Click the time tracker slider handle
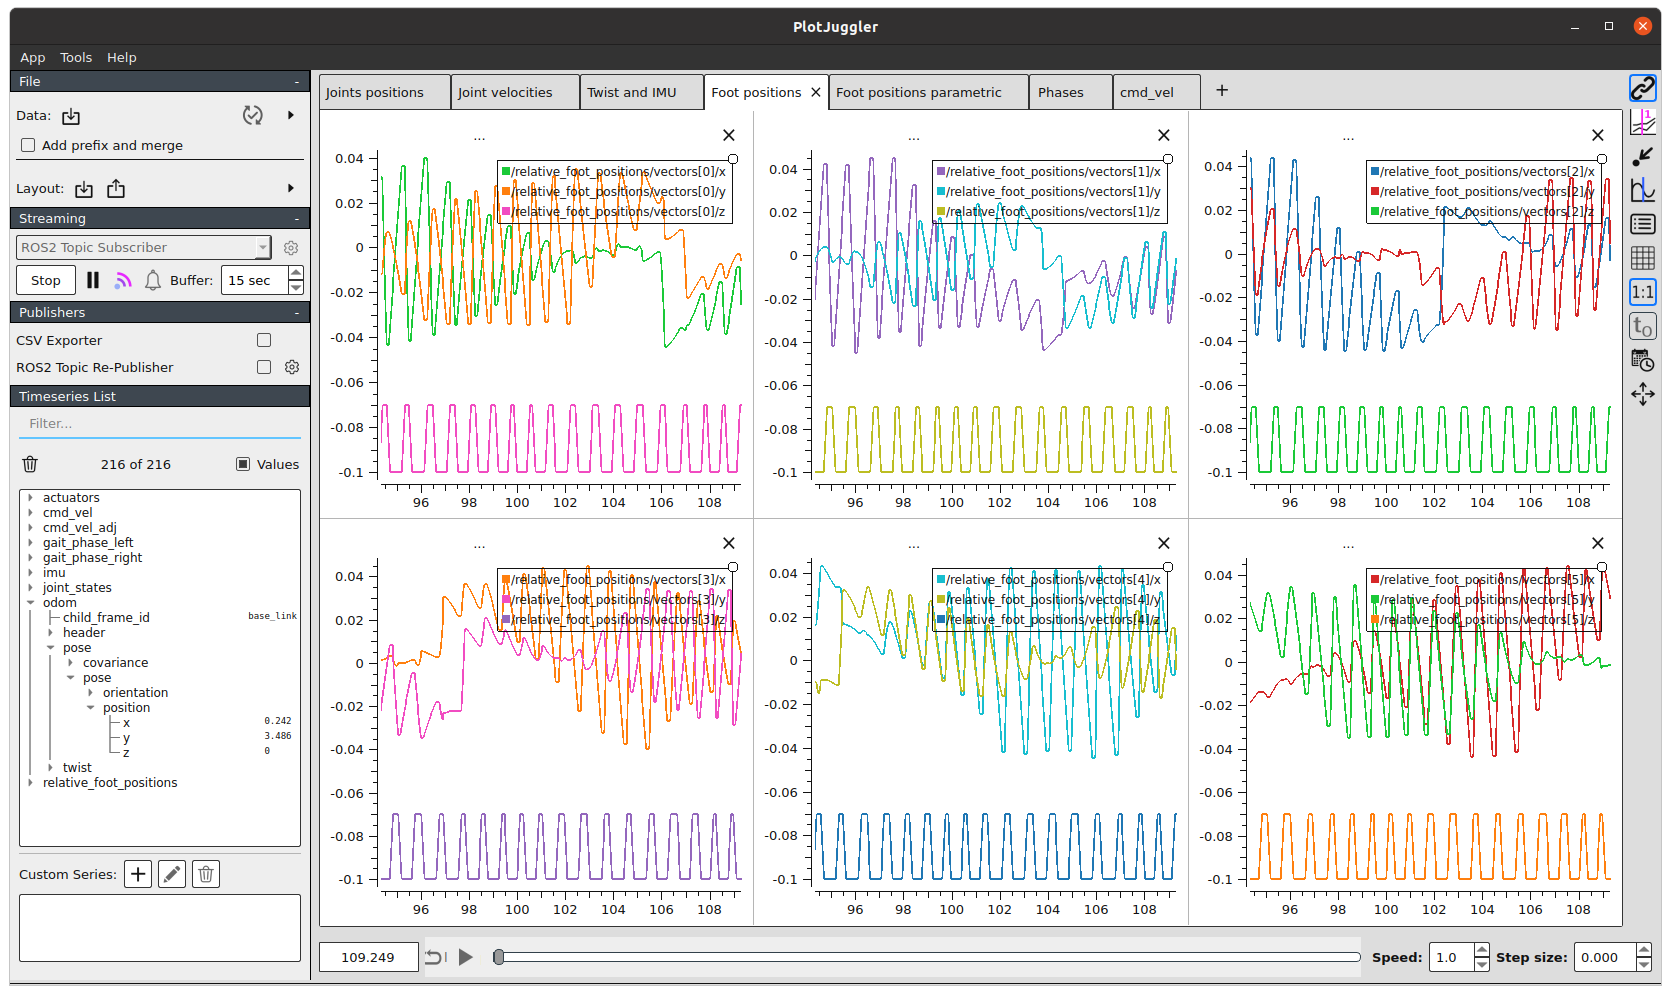 498,957
